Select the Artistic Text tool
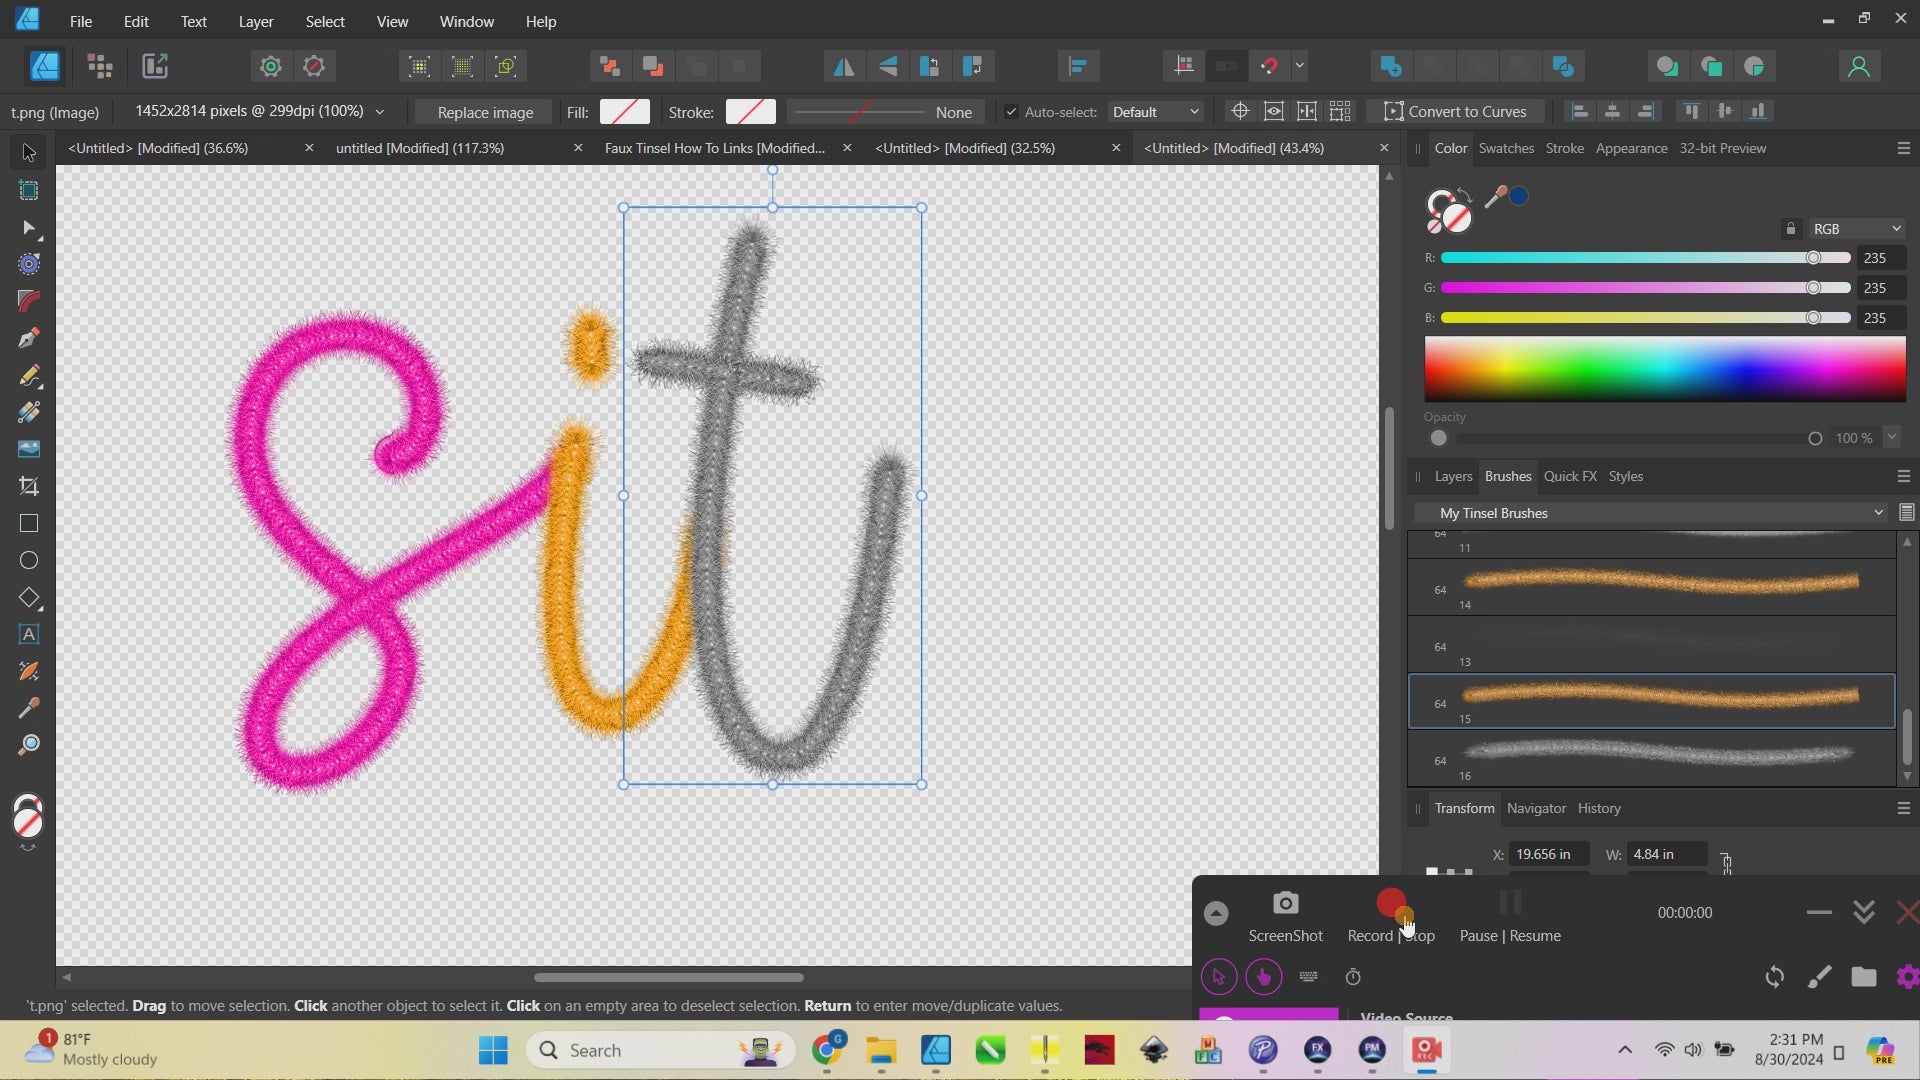Viewport: 1920px width, 1080px height. [x=28, y=635]
